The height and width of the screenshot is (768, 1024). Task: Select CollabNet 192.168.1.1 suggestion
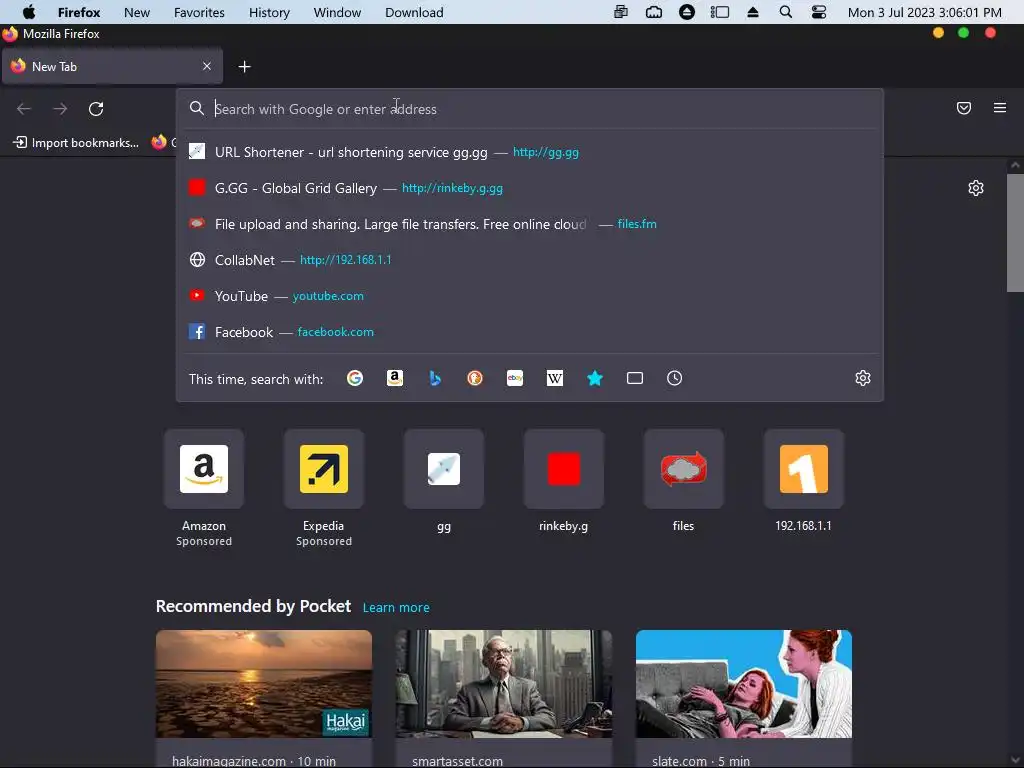[530, 260]
